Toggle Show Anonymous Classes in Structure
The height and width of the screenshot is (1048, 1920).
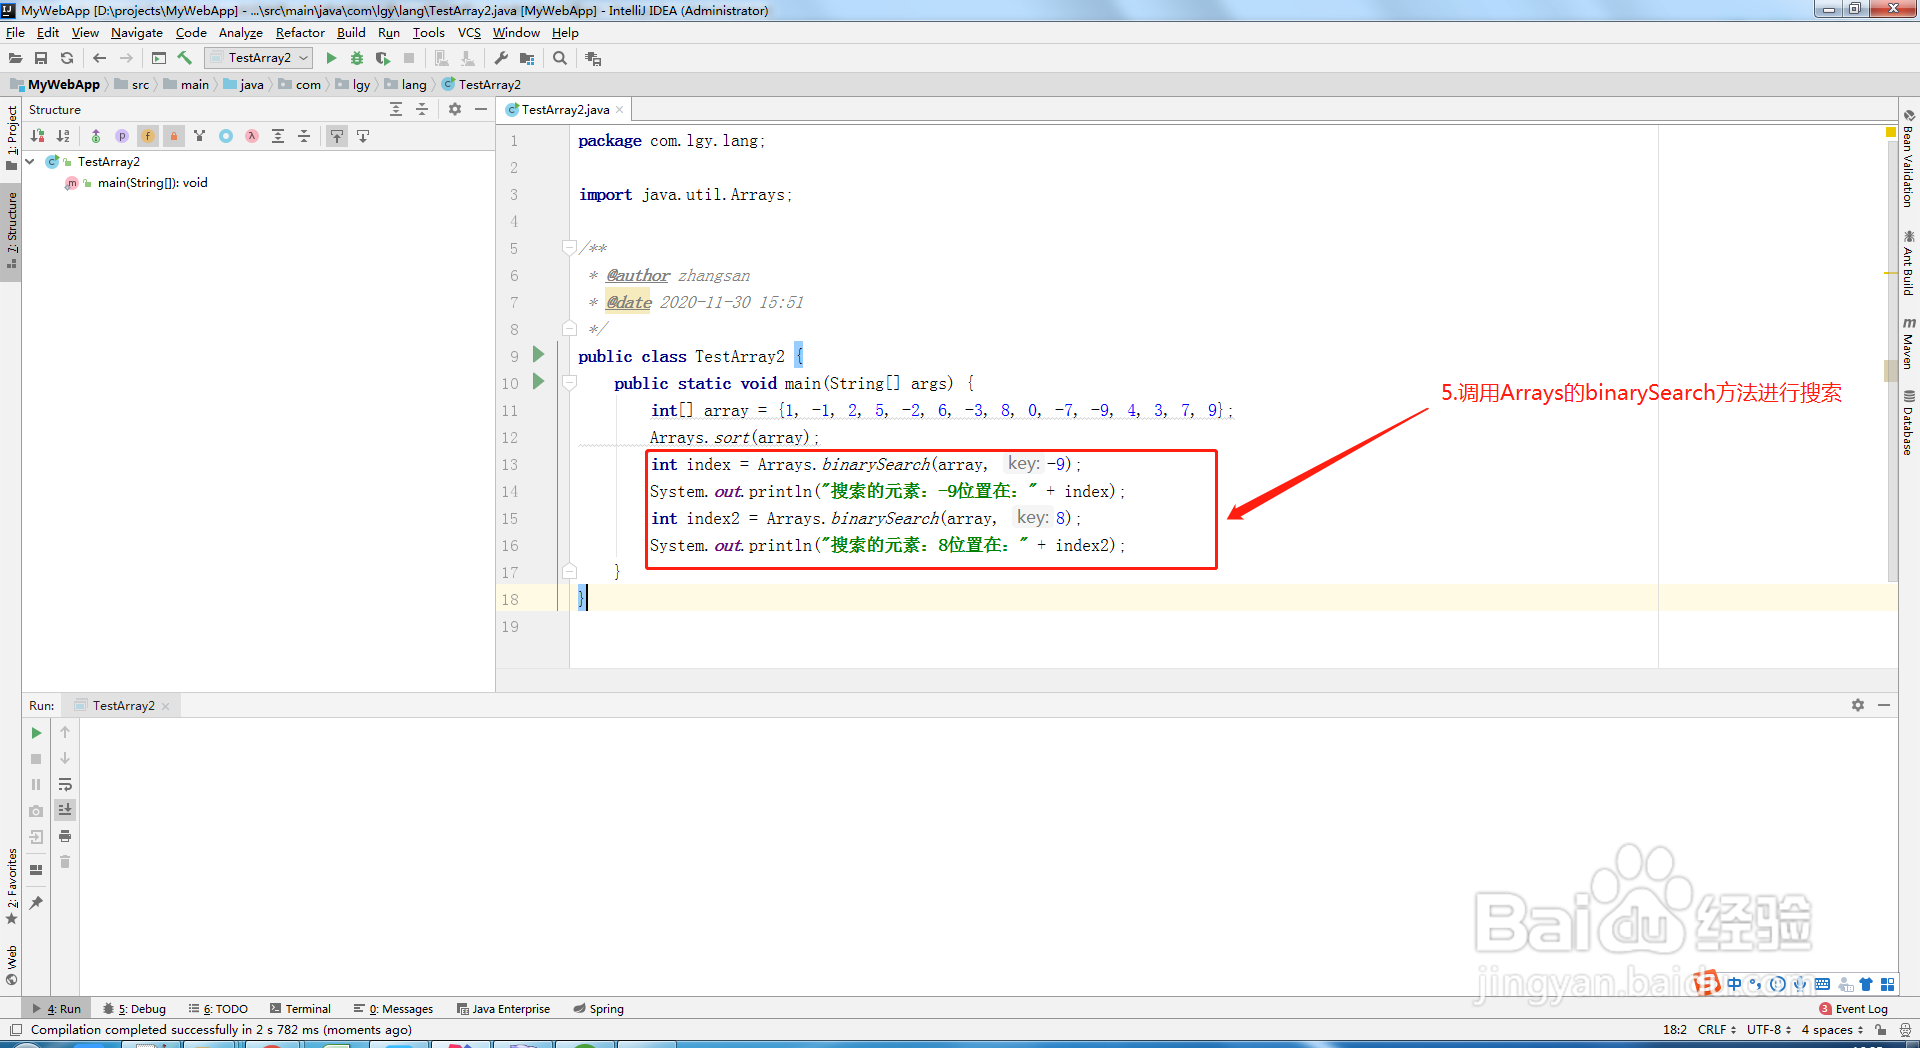pos(226,136)
